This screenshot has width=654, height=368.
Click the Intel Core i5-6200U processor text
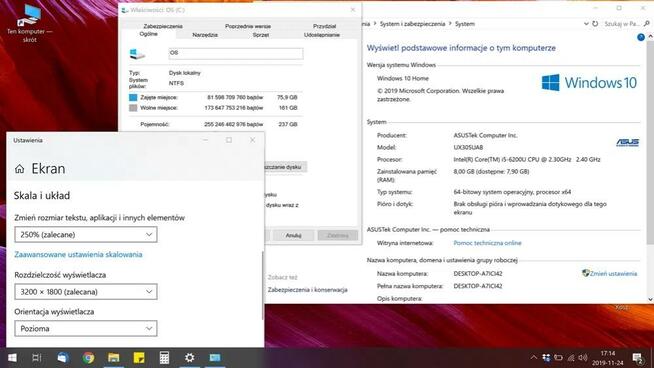(527, 159)
